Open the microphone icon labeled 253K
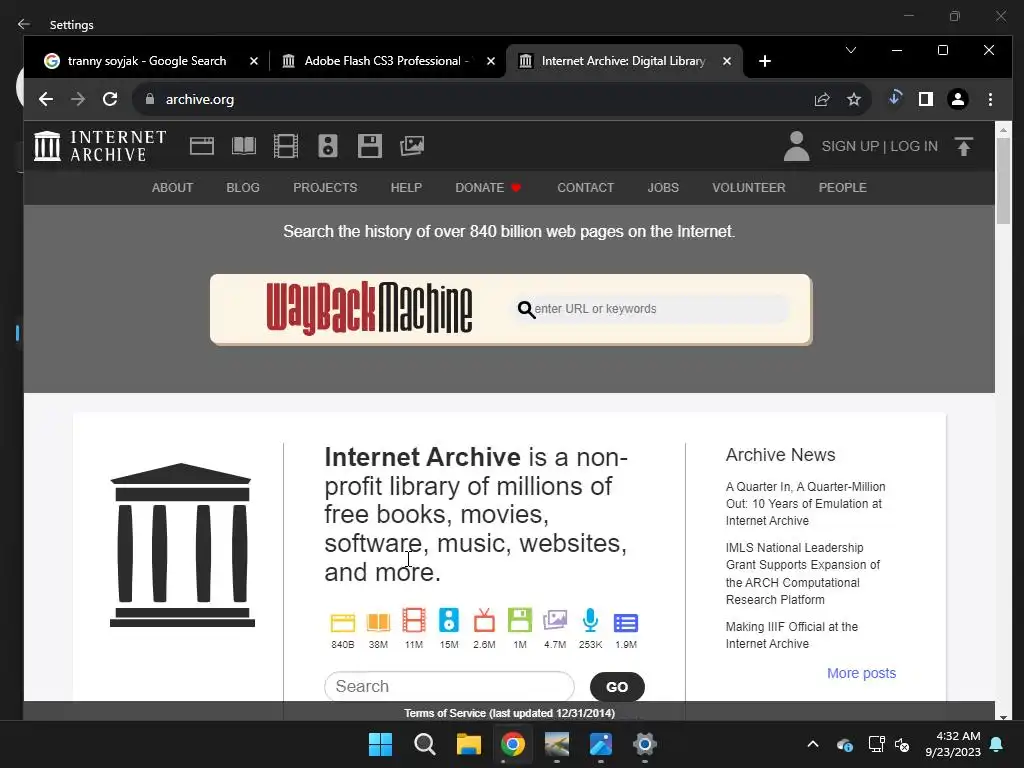This screenshot has height=768, width=1024. (590, 620)
